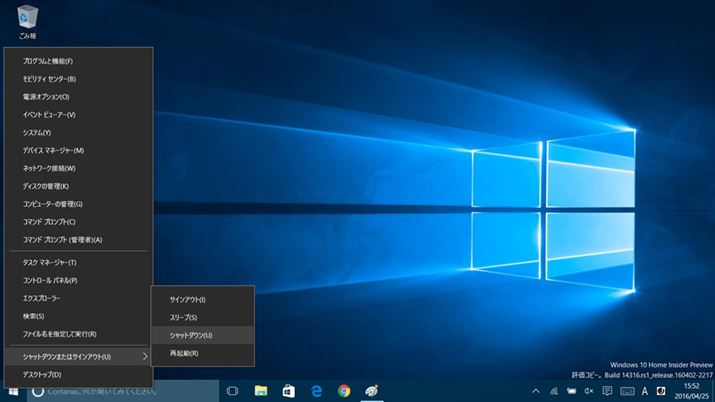Click the Task View taskbar icon
This screenshot has height=402, width=715.
click(232, 391)
